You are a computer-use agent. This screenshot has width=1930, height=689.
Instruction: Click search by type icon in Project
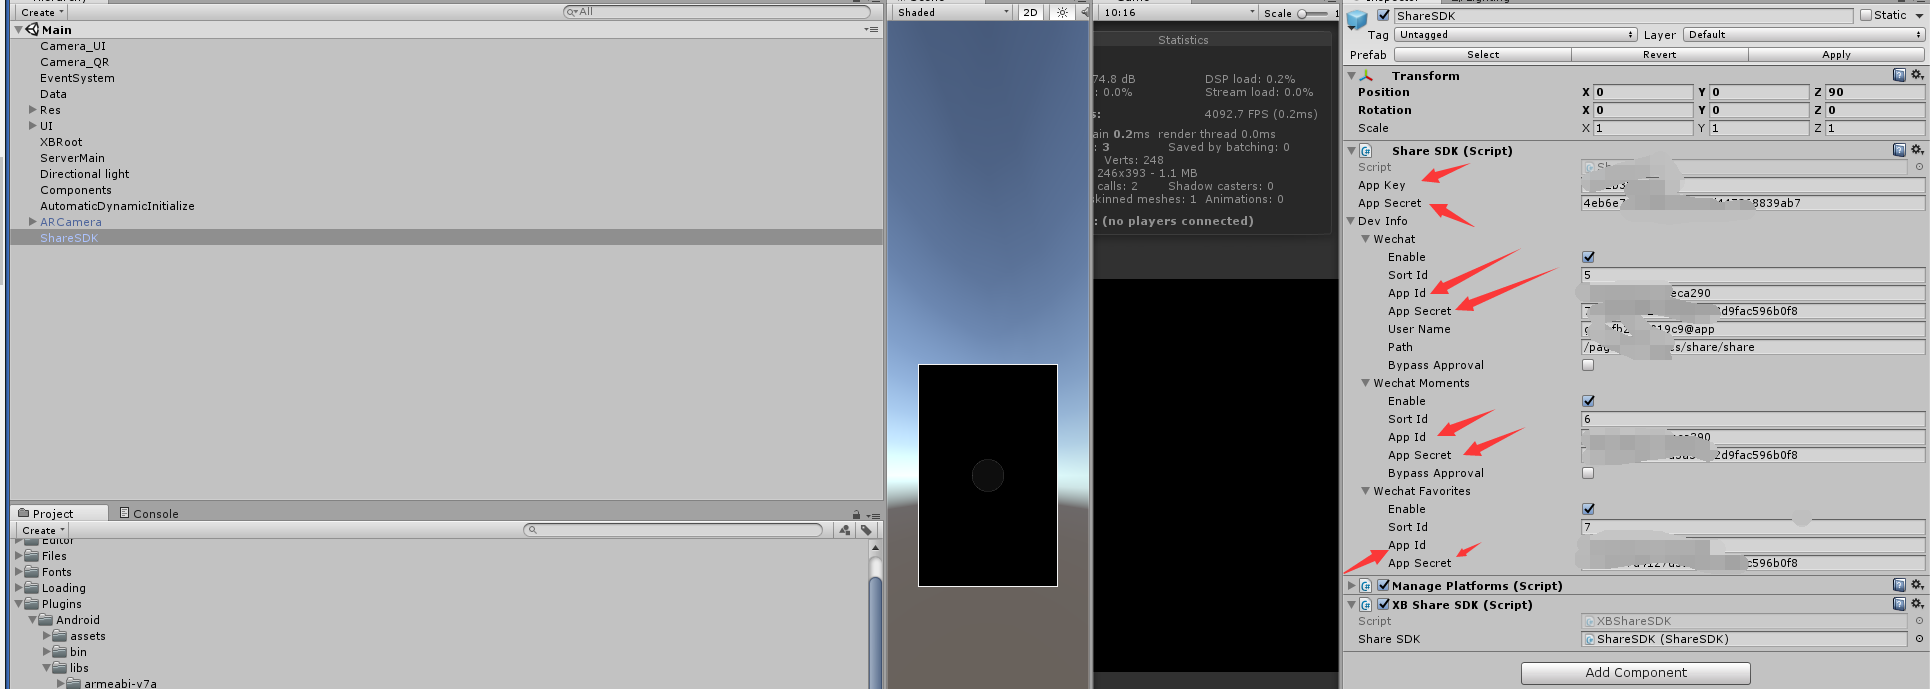845,530
